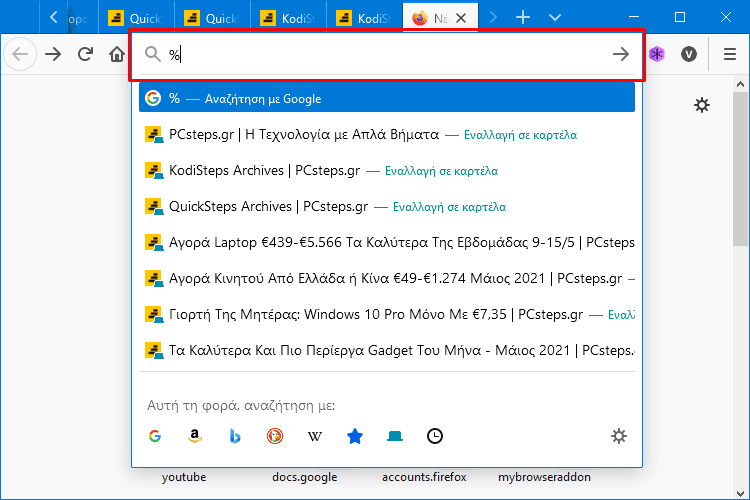The image size is (750, 500).
Task: Open Γιορτή Της Μητέρας Windows 10 result
Action: (x=387, y=314)
